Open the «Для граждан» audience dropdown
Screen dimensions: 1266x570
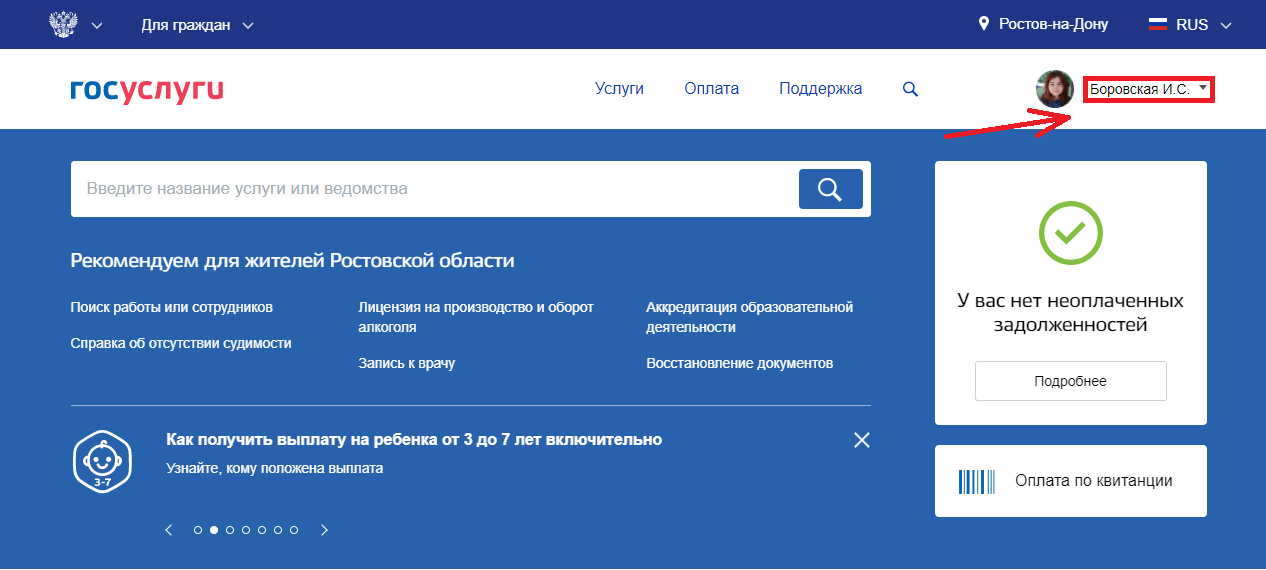click(197, 25)
